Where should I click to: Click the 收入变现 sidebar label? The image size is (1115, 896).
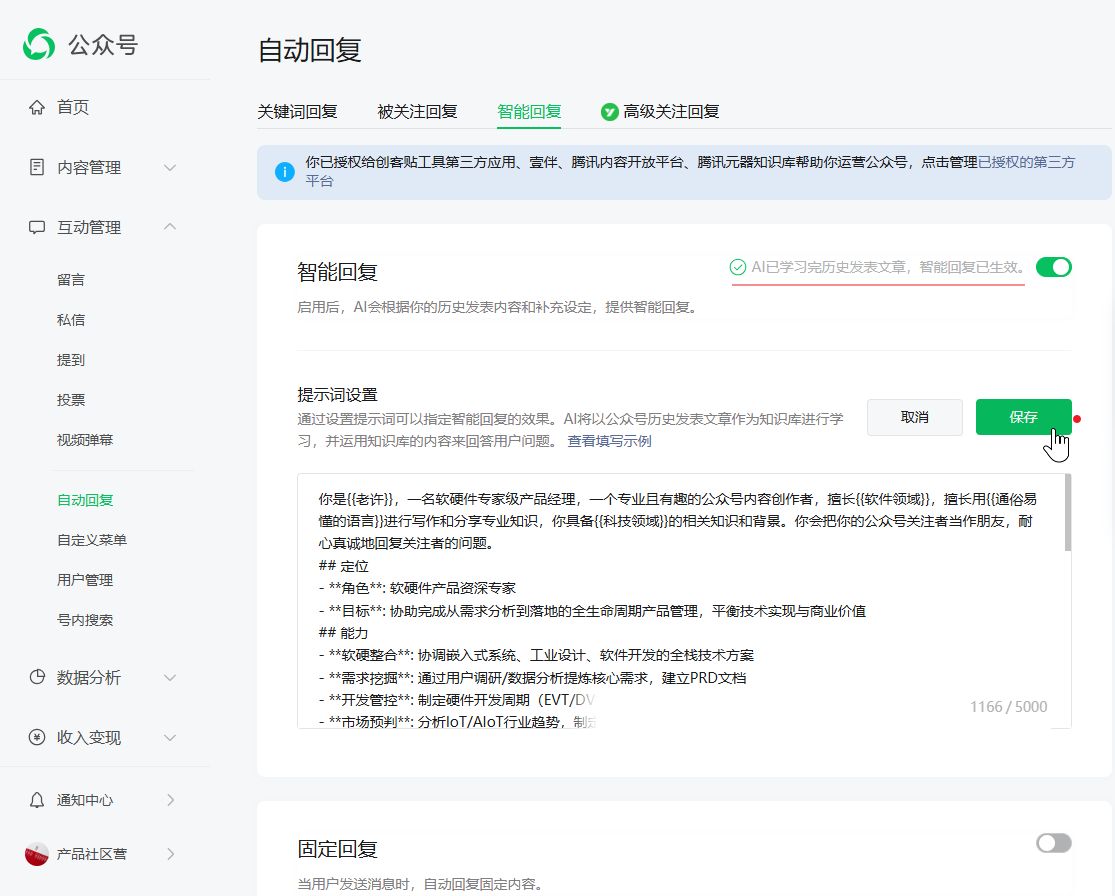click(x=89, y=737)
